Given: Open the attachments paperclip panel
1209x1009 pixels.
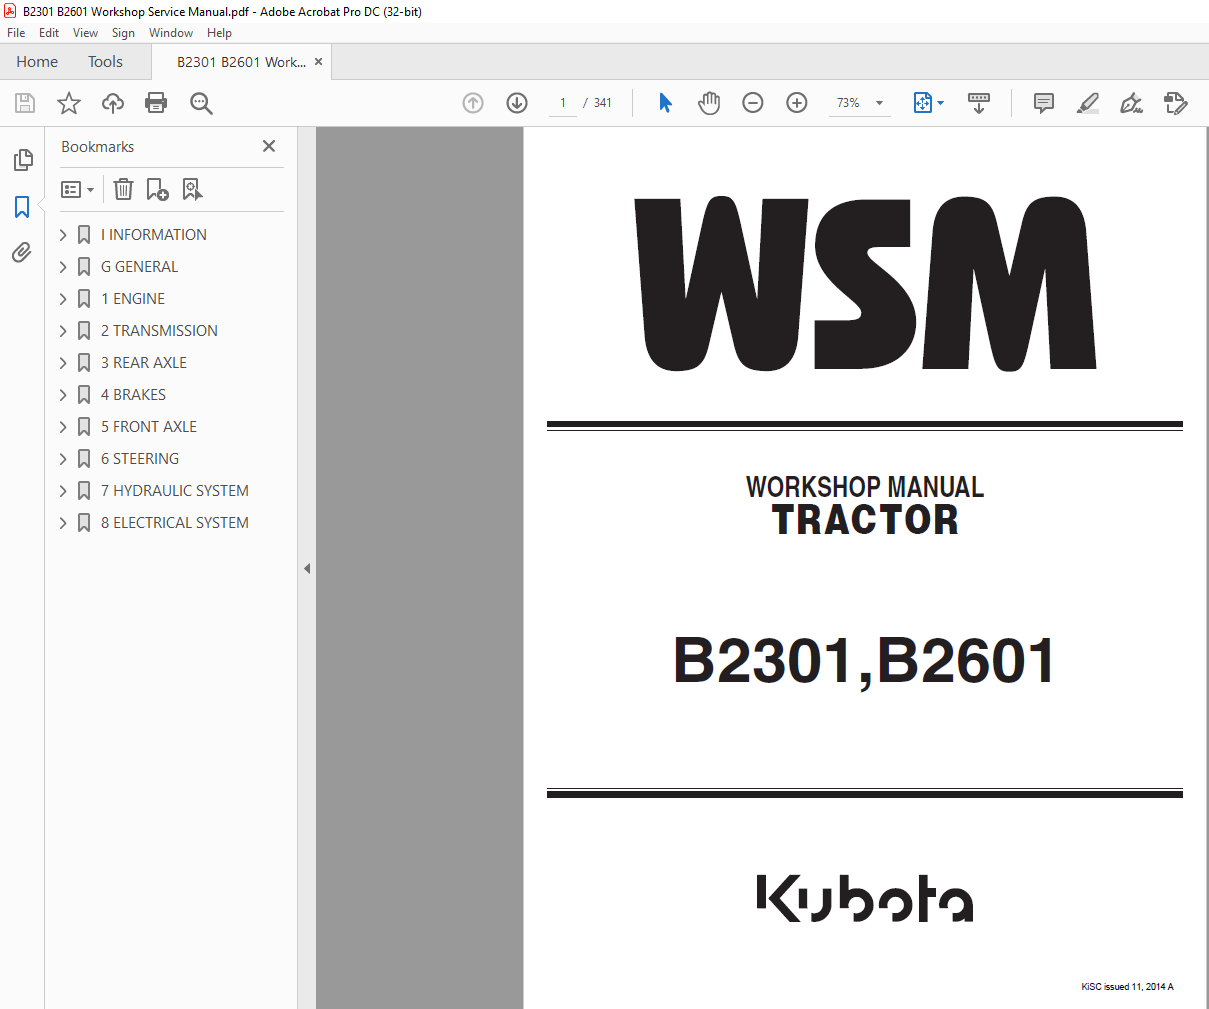Looking at the screenshot, I should click(x=22, y=253).
